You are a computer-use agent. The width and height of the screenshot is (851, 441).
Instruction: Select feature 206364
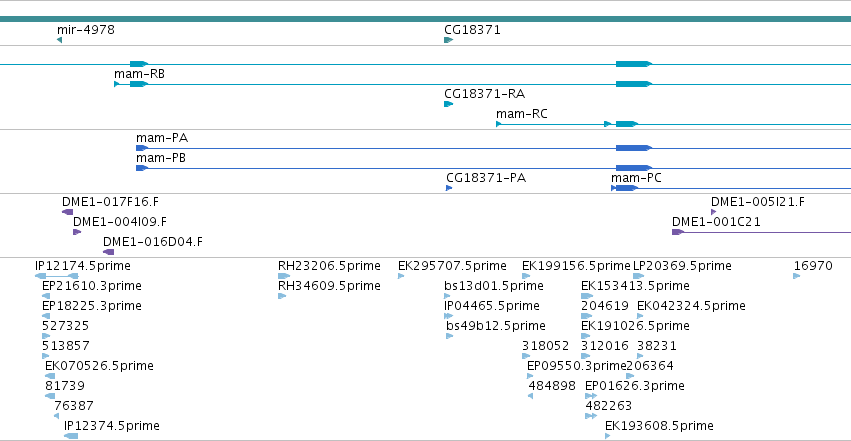point(650,366)
